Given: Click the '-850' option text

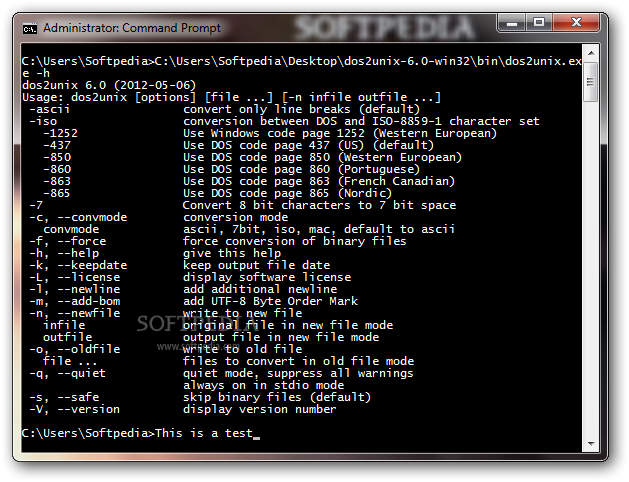Looking at the screenshot, I should tap(57, 157).
